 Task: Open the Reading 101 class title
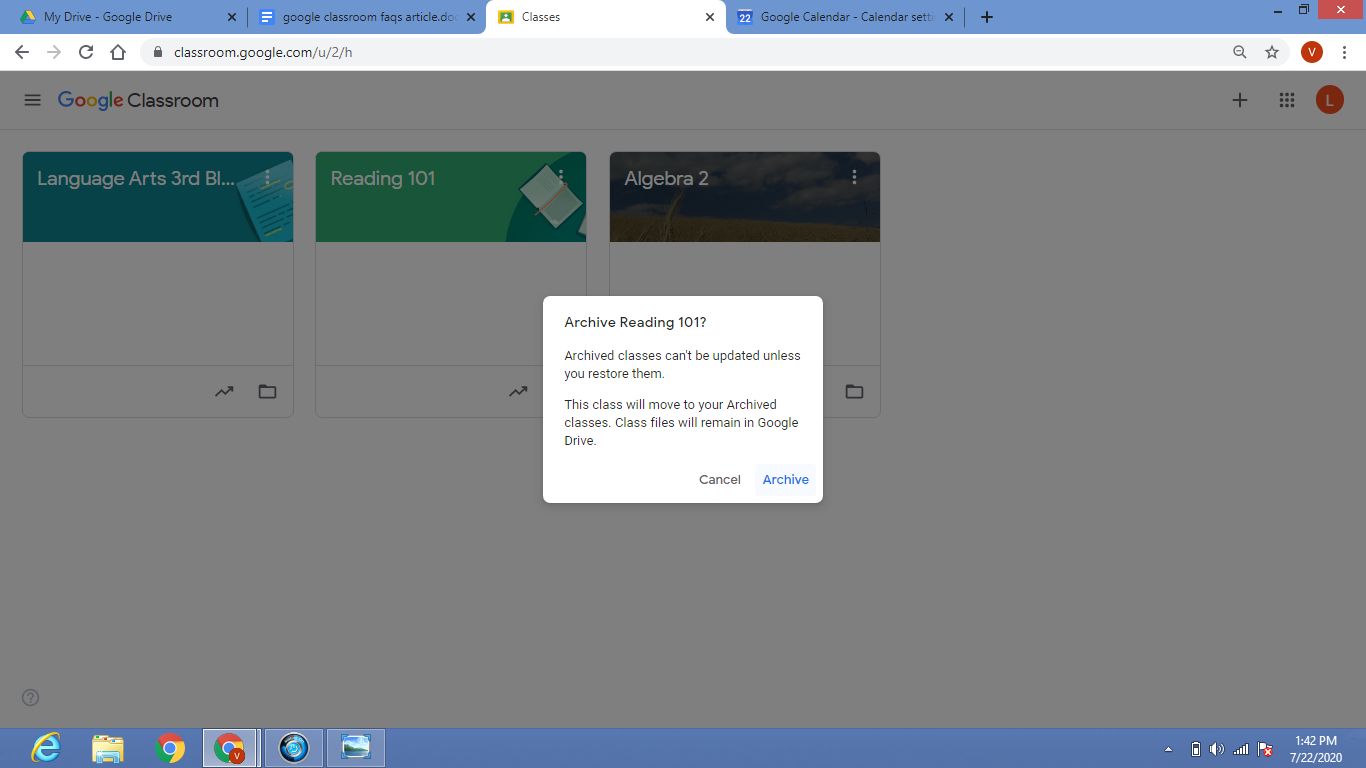(383, 179)
